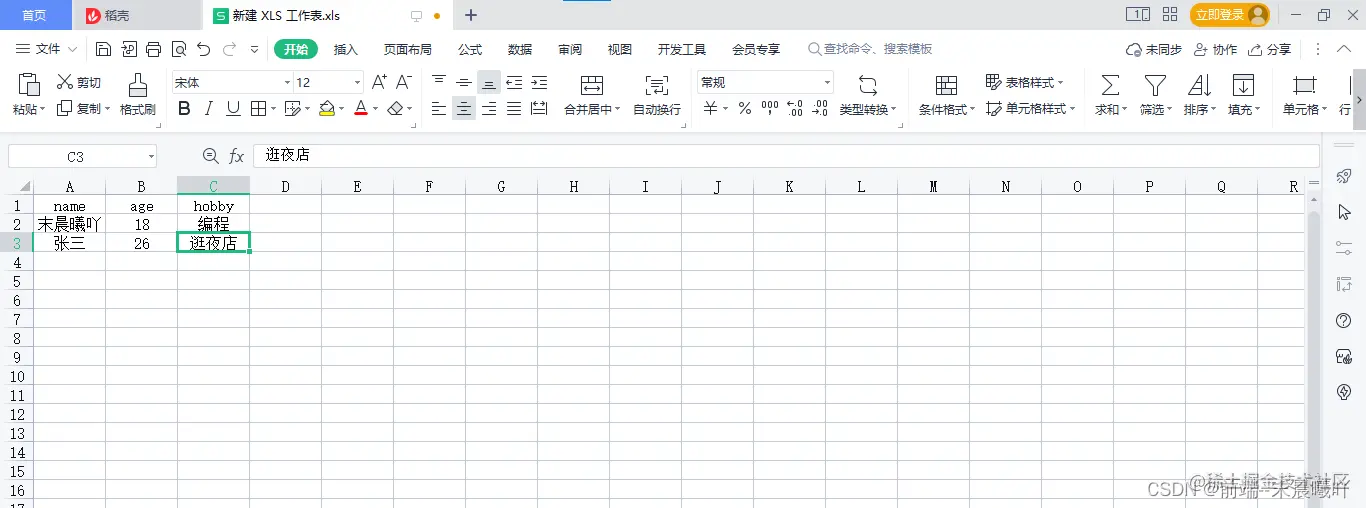Open the 文件 (File) menu
Viewport: 1366px width, 508px height.
point(46,49)
